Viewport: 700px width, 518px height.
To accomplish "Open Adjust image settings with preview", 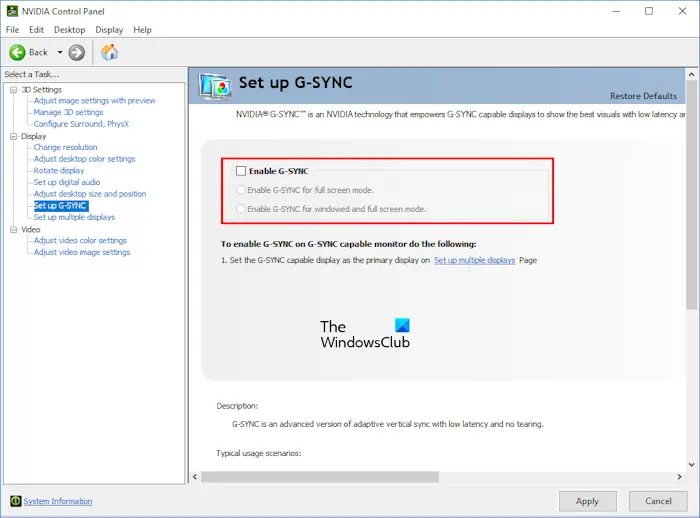I will coord(95,100).
